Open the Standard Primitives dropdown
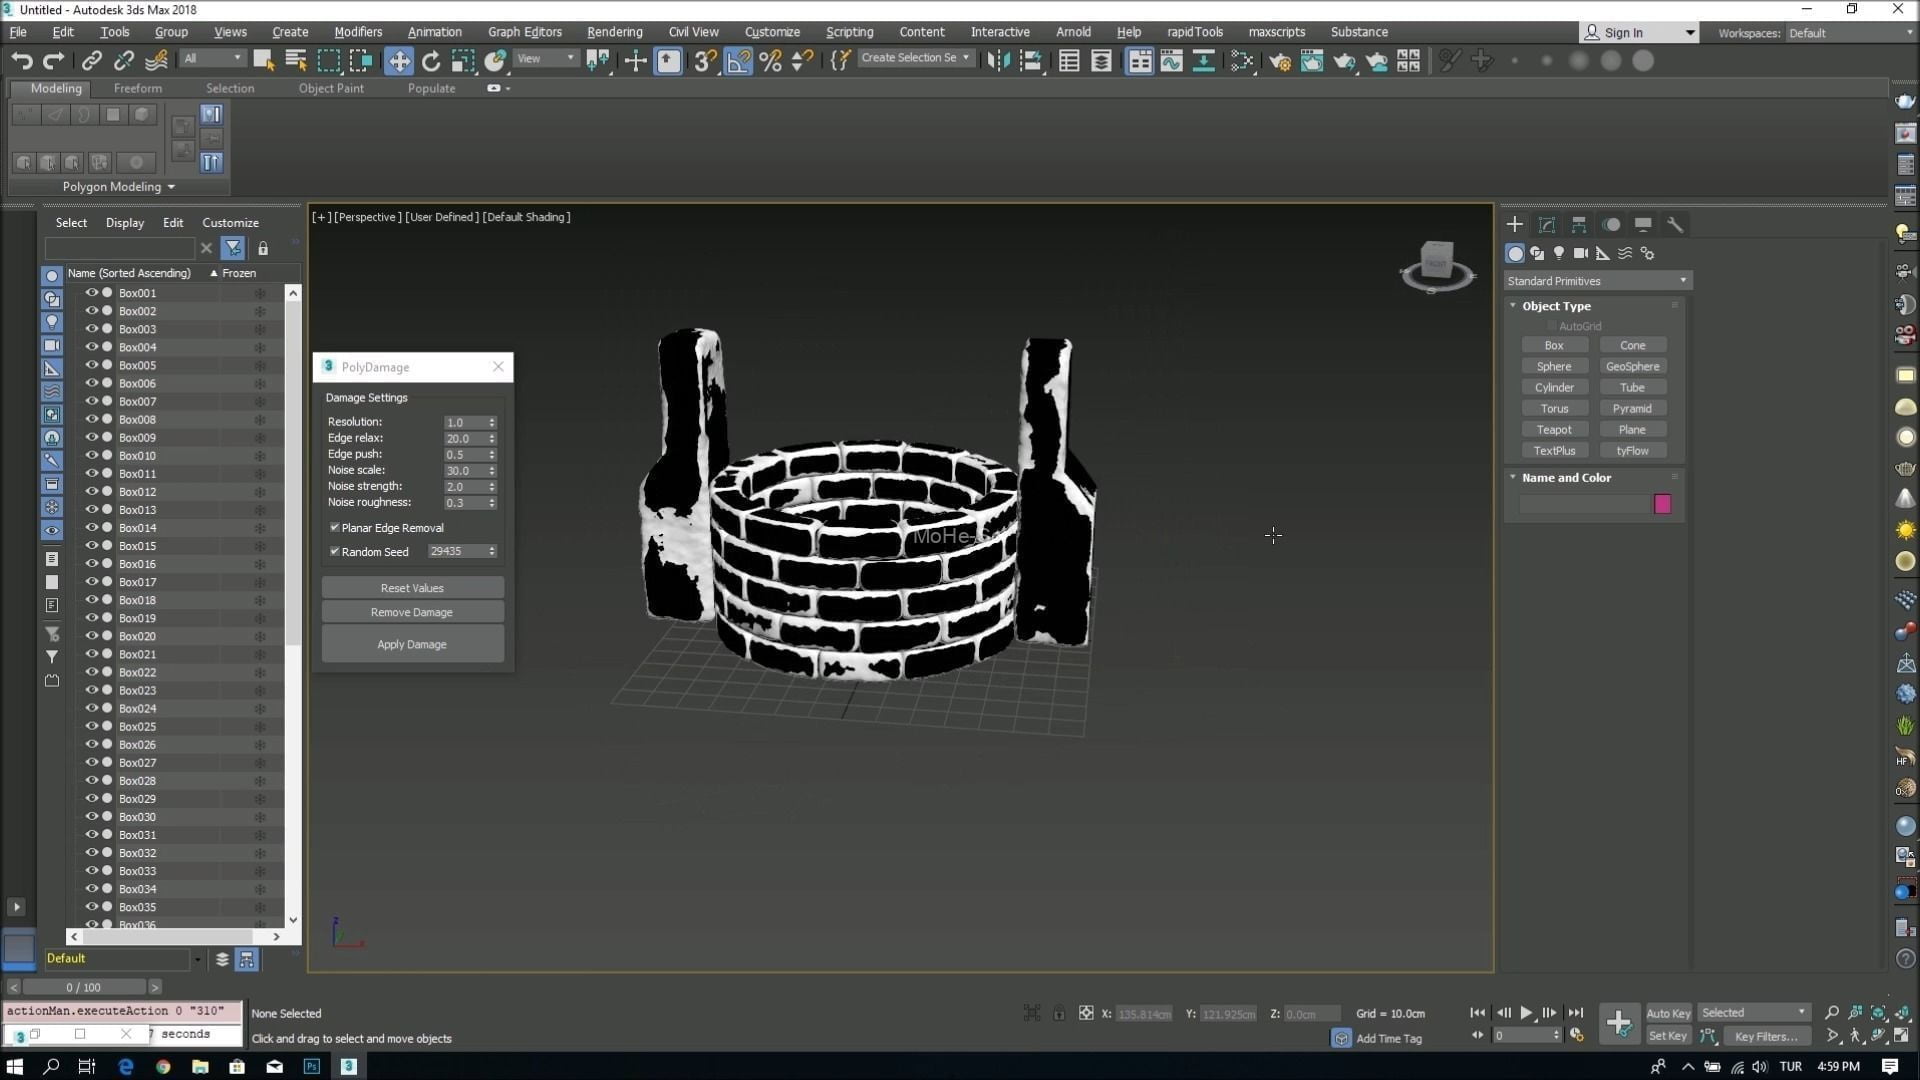The width and height of the screenshot is (1920, 1080). 1596,281
